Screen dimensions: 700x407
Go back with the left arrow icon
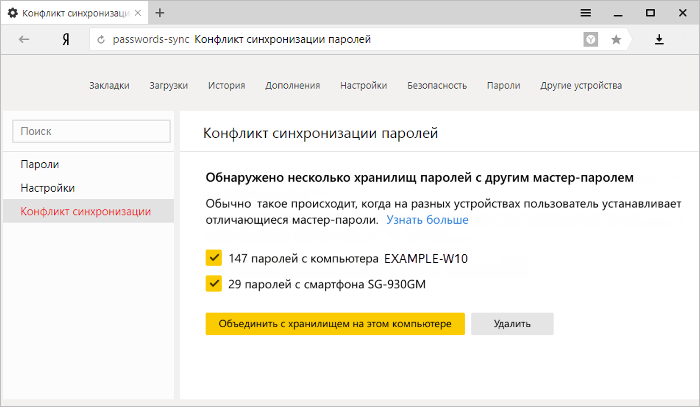(24, 40)
